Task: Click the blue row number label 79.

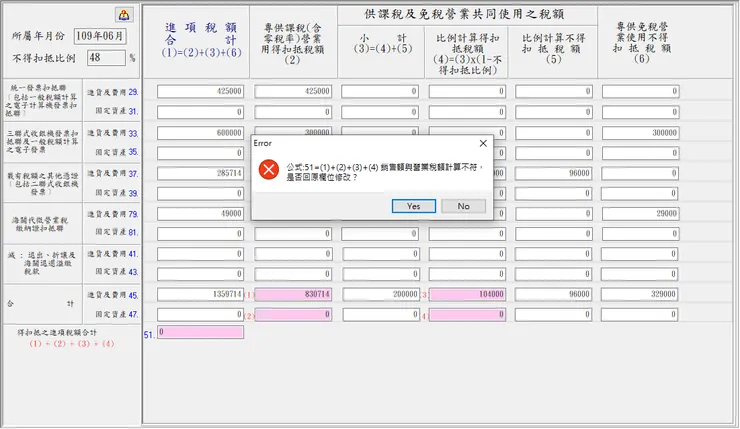Action: tap(134, 214)
